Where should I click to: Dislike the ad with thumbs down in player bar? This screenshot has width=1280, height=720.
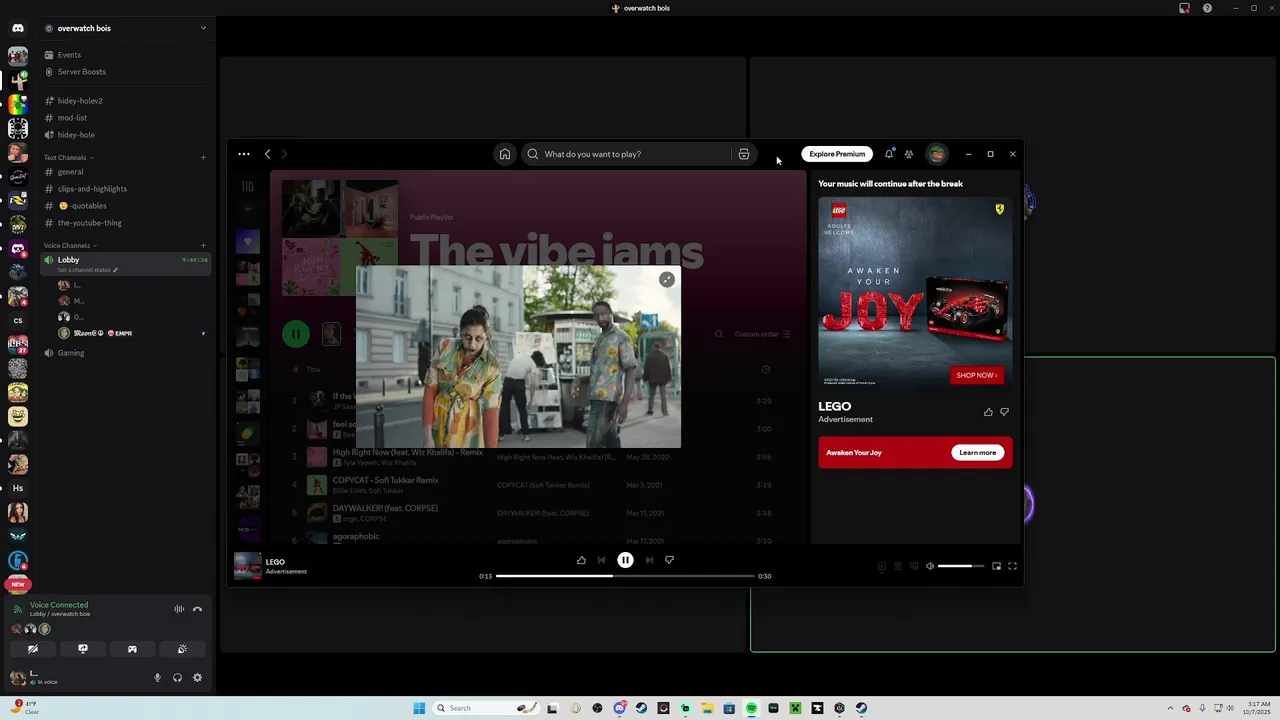pos(669,560)
